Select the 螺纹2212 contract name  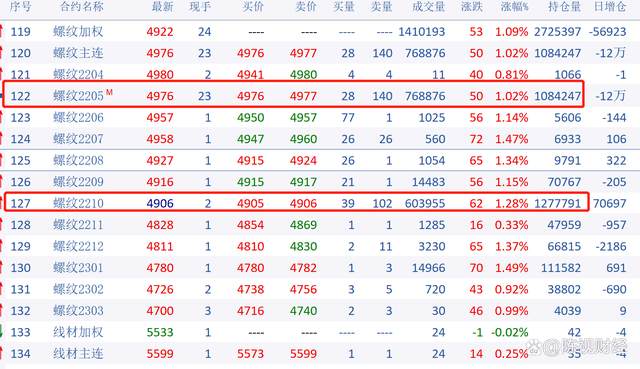[x=78, y=247]
